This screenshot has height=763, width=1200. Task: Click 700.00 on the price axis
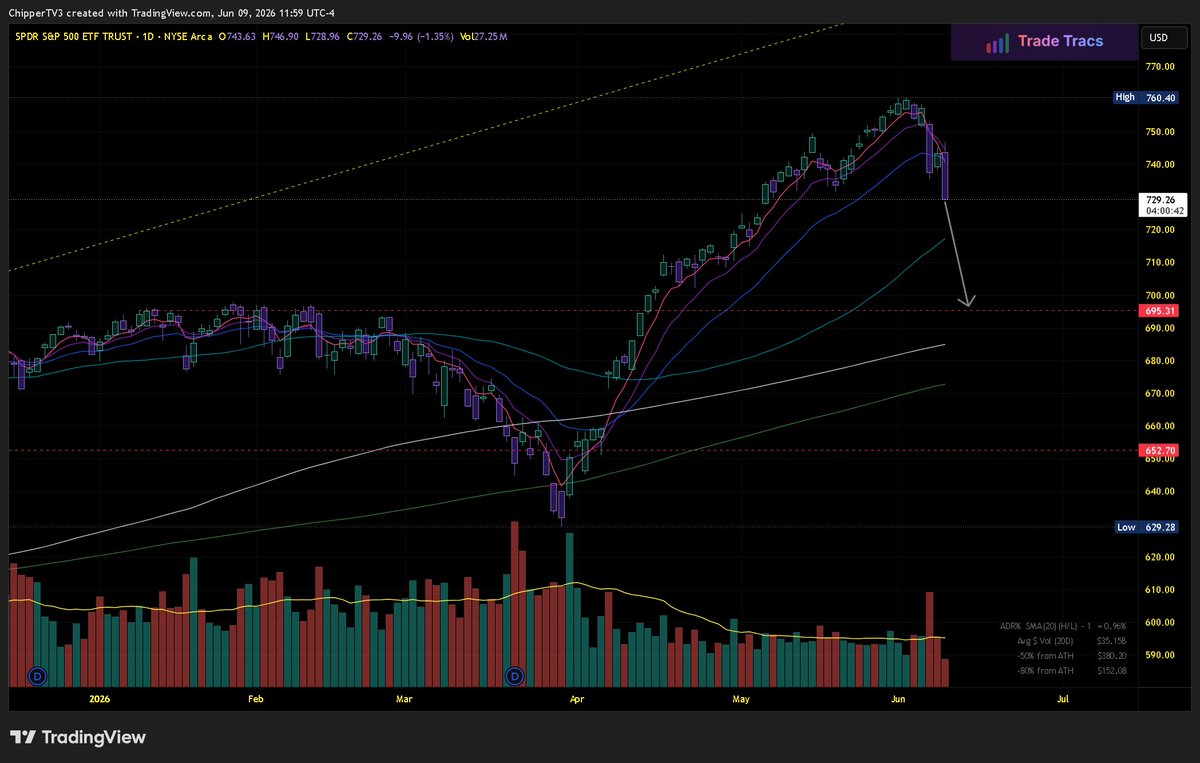pos(1159,296)
